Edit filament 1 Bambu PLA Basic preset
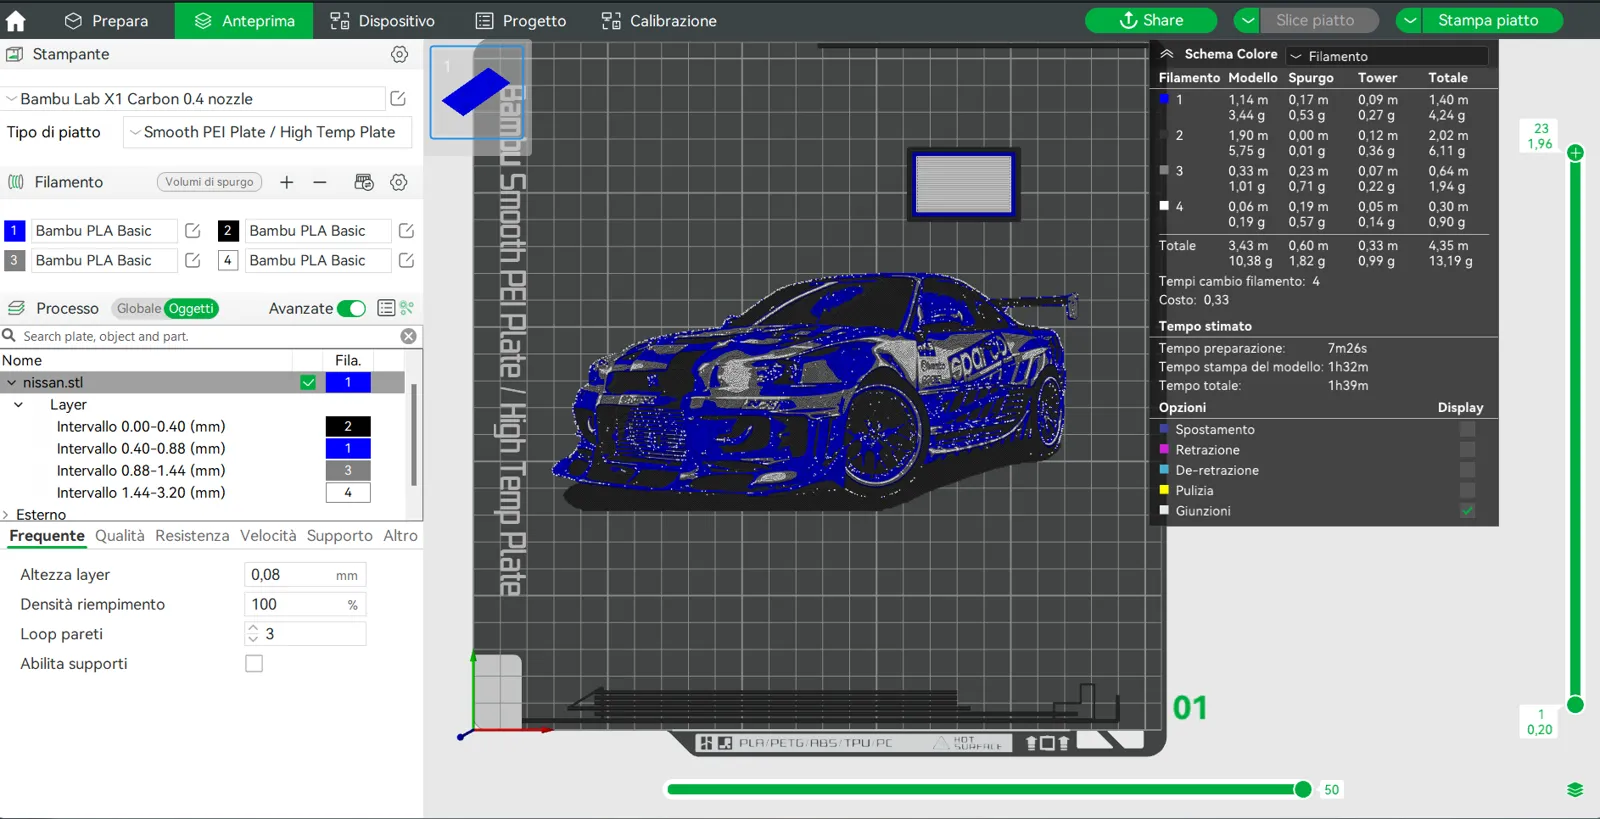 [x=193, y=231]
